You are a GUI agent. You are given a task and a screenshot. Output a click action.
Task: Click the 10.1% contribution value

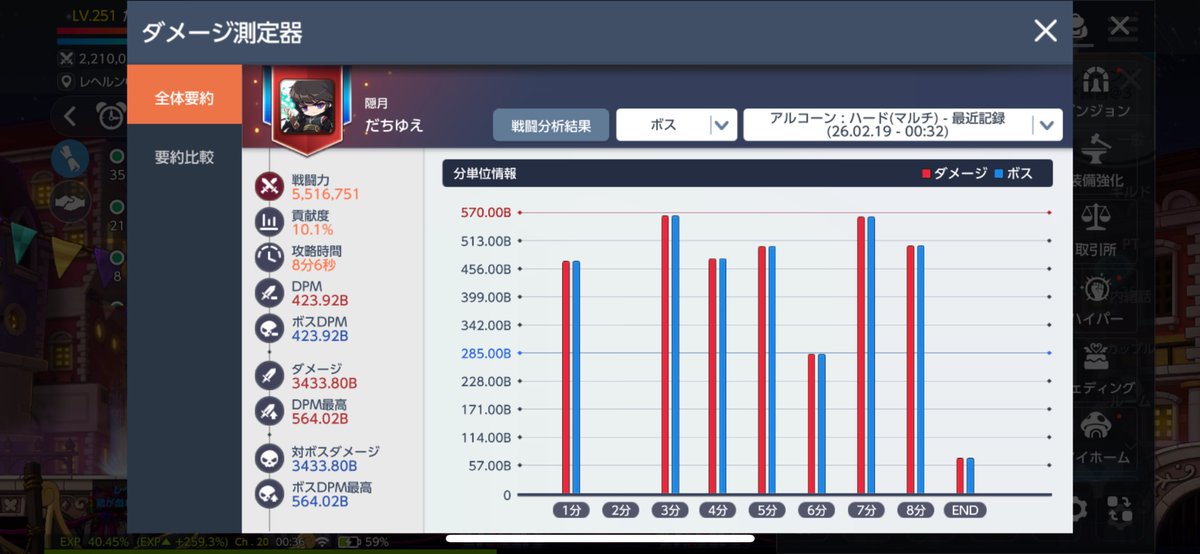point(312,230)
